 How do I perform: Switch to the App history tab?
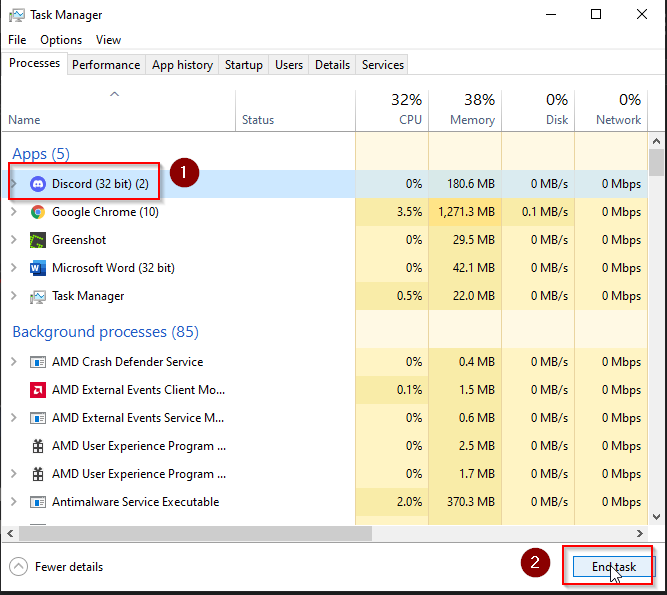182,65
